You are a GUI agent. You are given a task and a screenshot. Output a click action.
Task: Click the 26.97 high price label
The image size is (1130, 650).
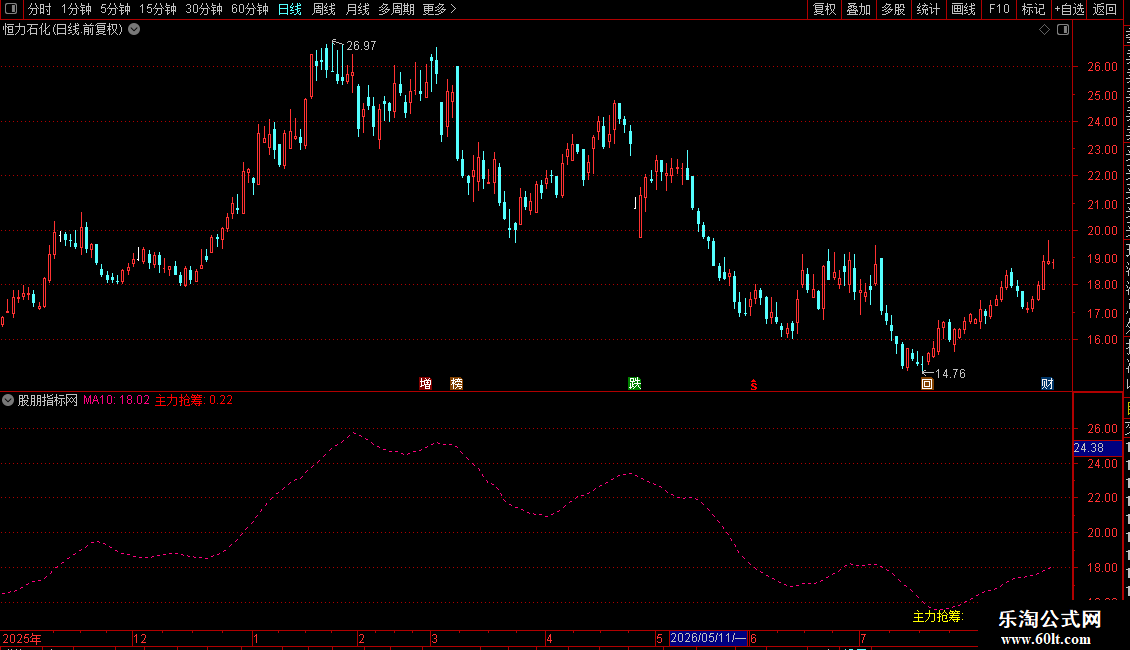pyautogui.click(x=361, y=45)
